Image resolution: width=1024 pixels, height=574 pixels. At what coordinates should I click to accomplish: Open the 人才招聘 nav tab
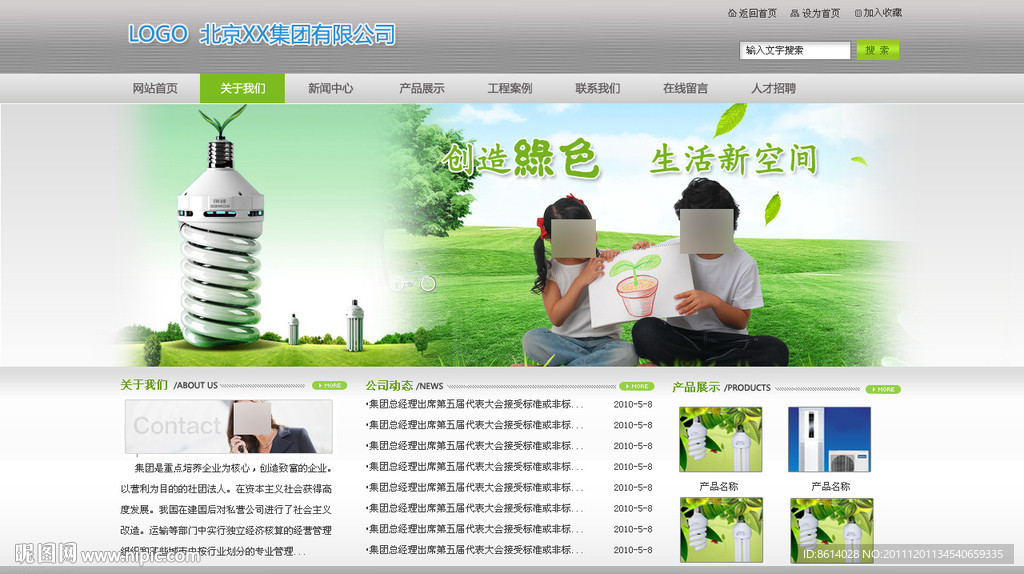pos(773,88)
